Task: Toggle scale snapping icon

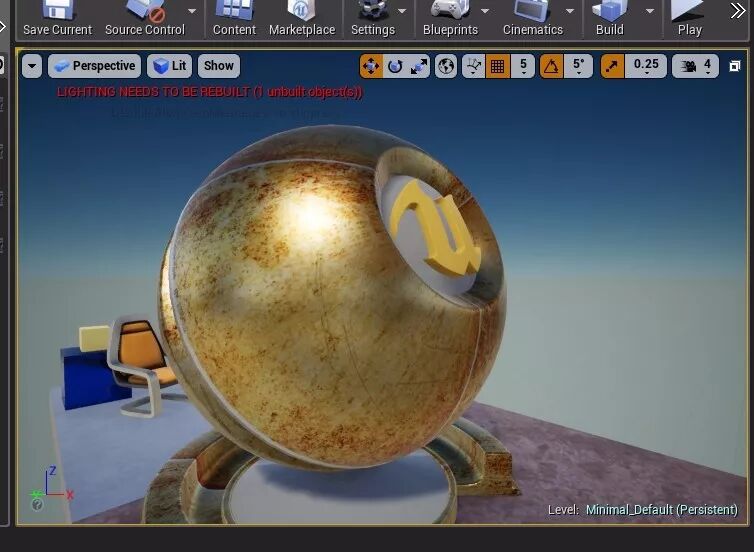Action: point(612,66)
